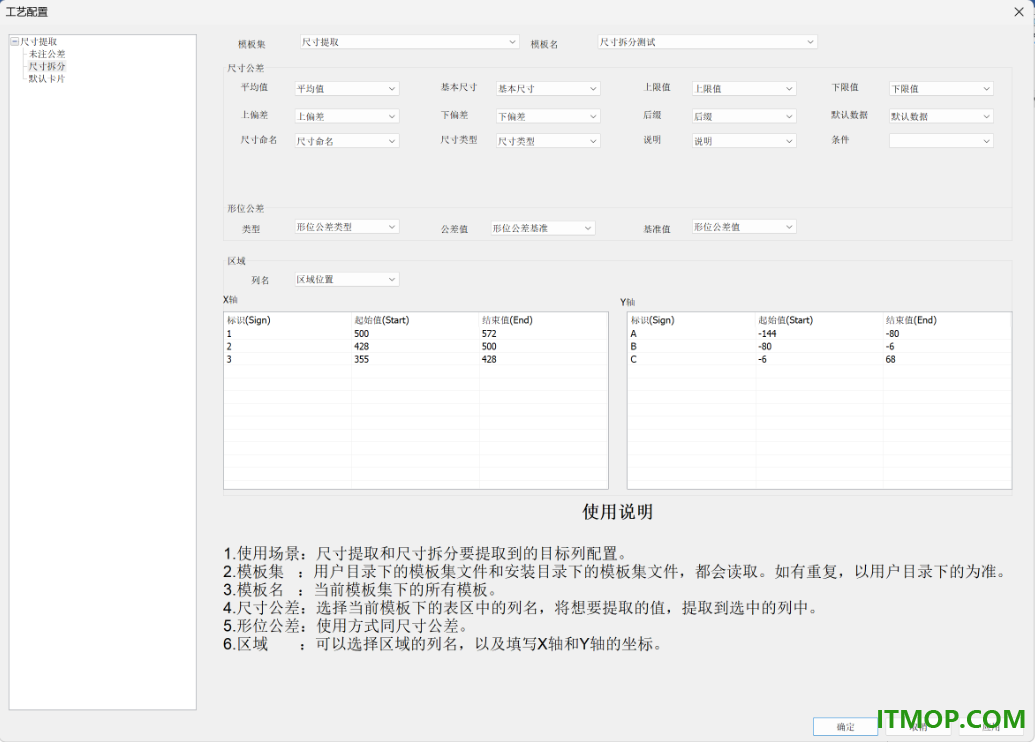Open the 平均值 dropdown
1035x742 pixels.
[x=347, y=88]
